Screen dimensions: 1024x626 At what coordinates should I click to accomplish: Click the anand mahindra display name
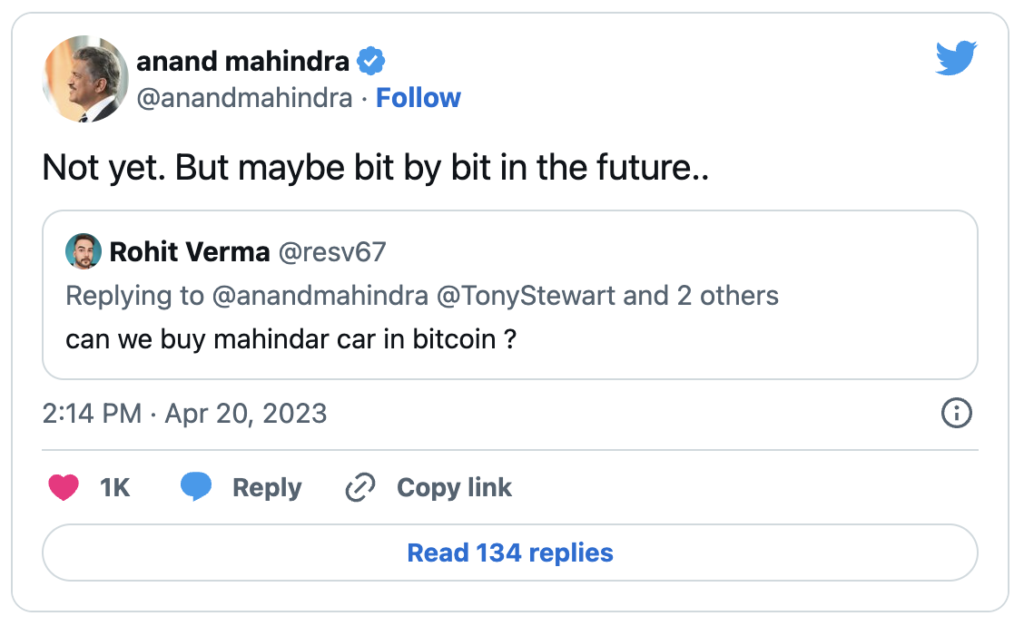[243, 62]
